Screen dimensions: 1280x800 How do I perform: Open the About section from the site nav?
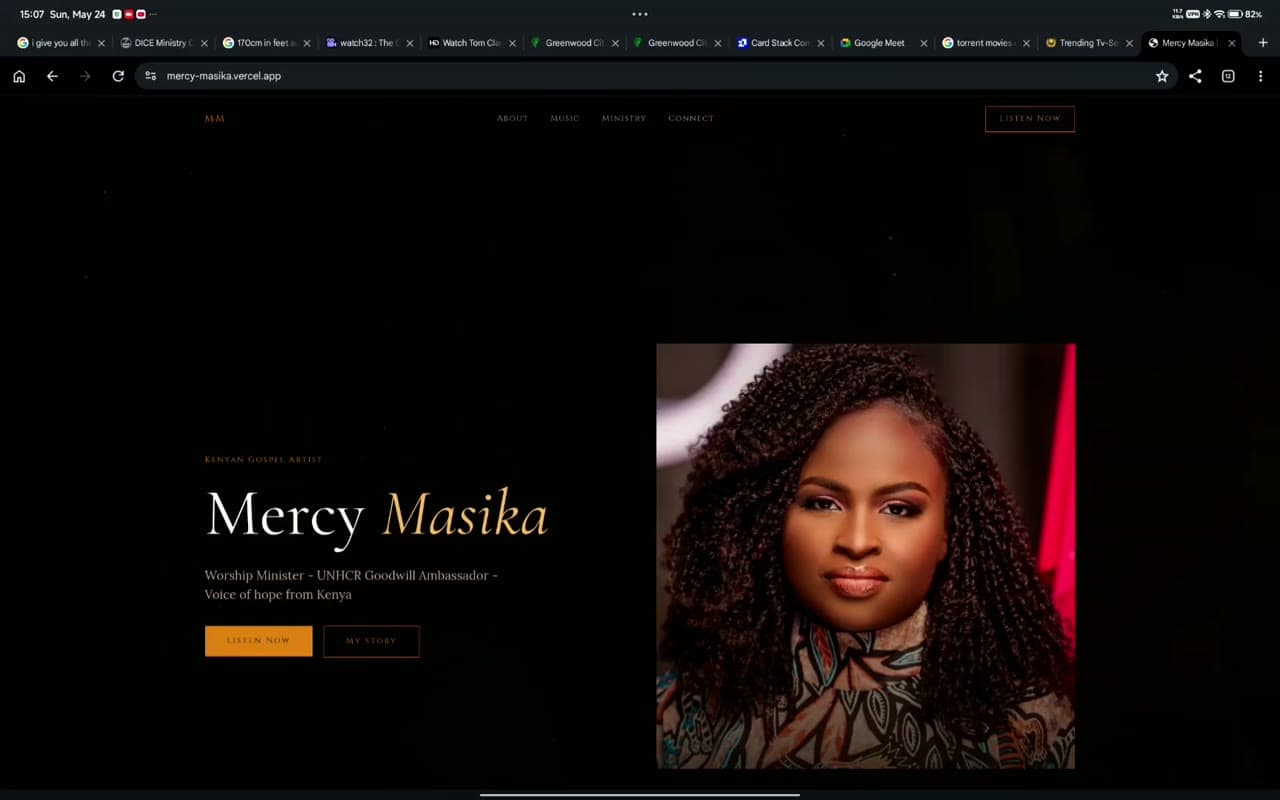click(x=512, y=119)
